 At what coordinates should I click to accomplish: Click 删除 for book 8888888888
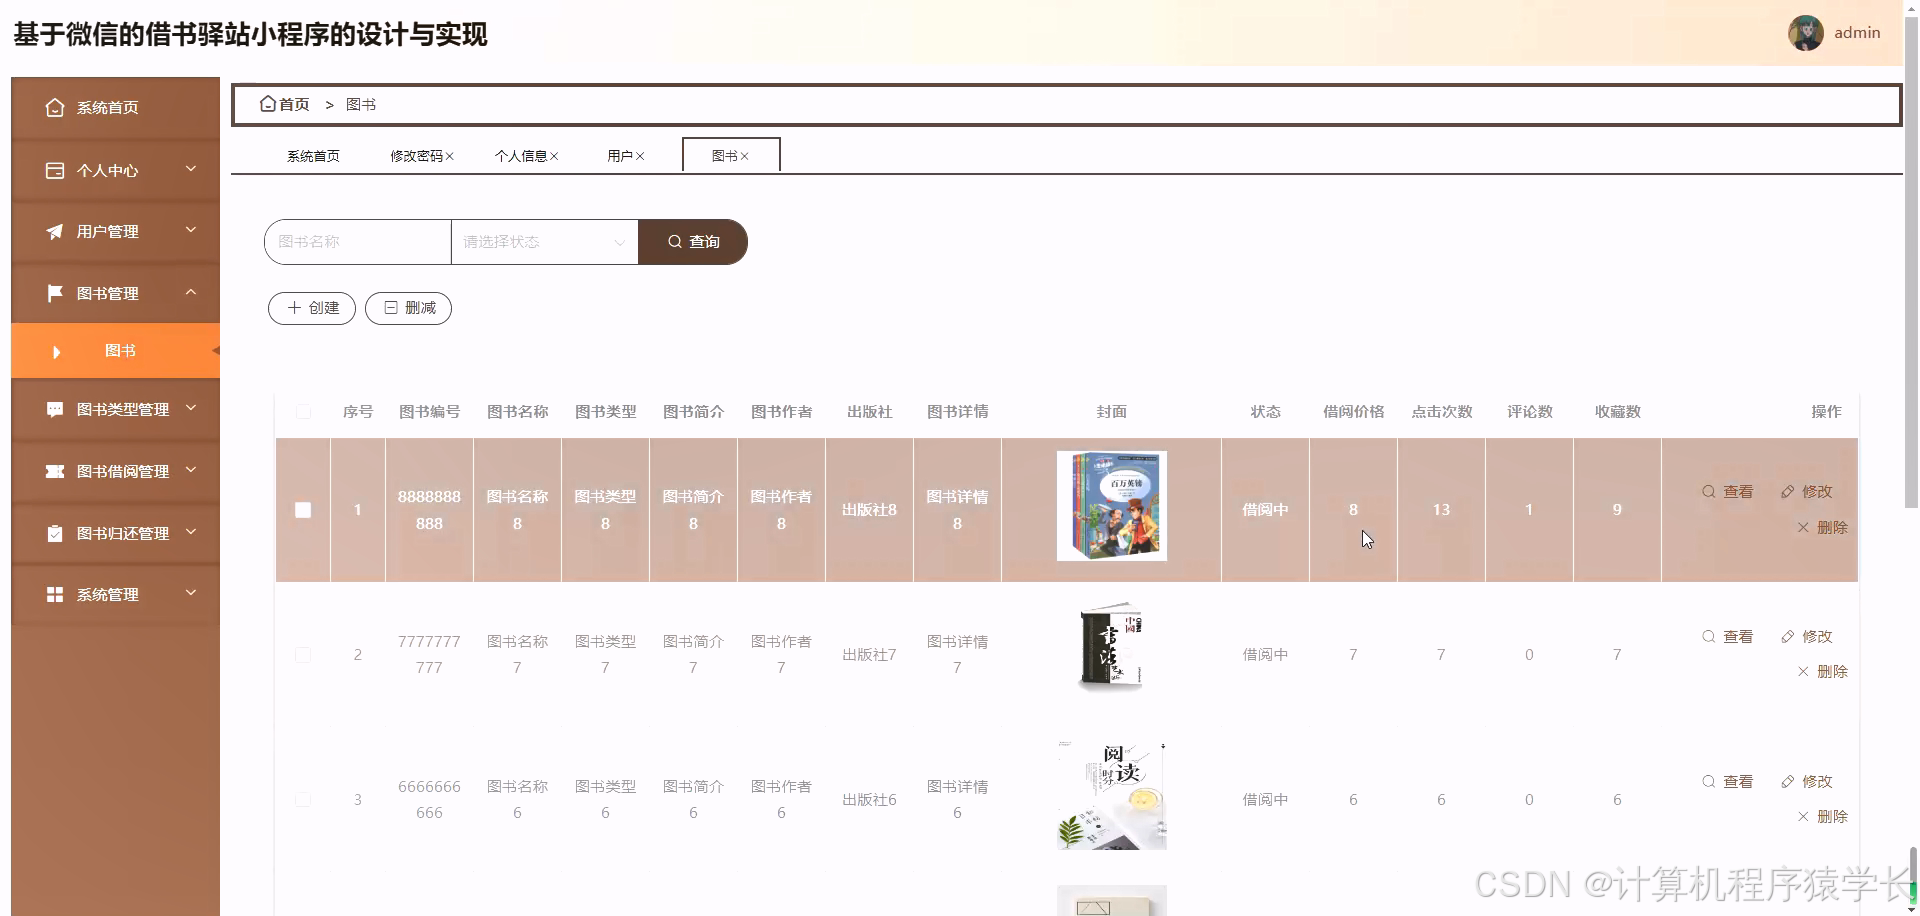[1822, 528]
